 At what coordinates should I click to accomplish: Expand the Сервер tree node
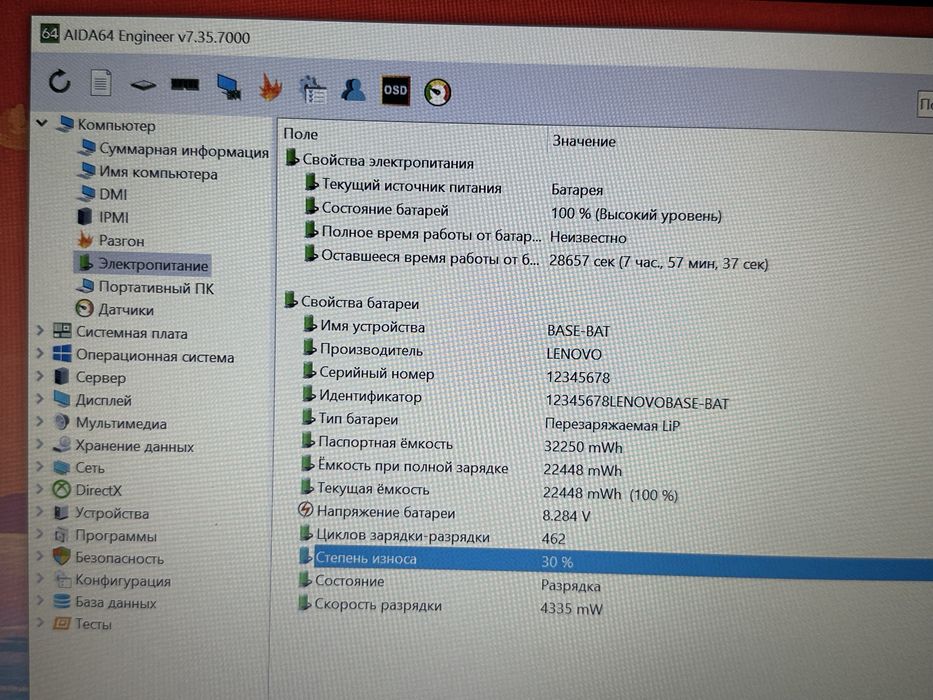click(40, 376)
